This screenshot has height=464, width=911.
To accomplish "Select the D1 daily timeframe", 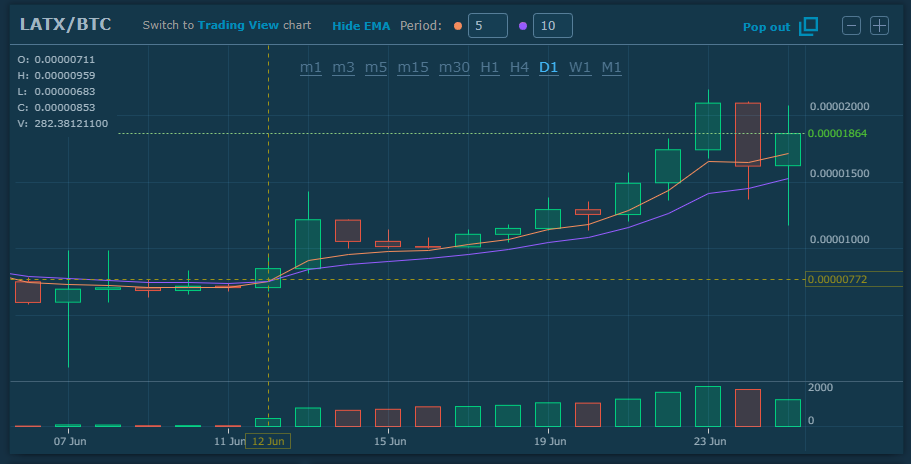I will pos(549,67).
